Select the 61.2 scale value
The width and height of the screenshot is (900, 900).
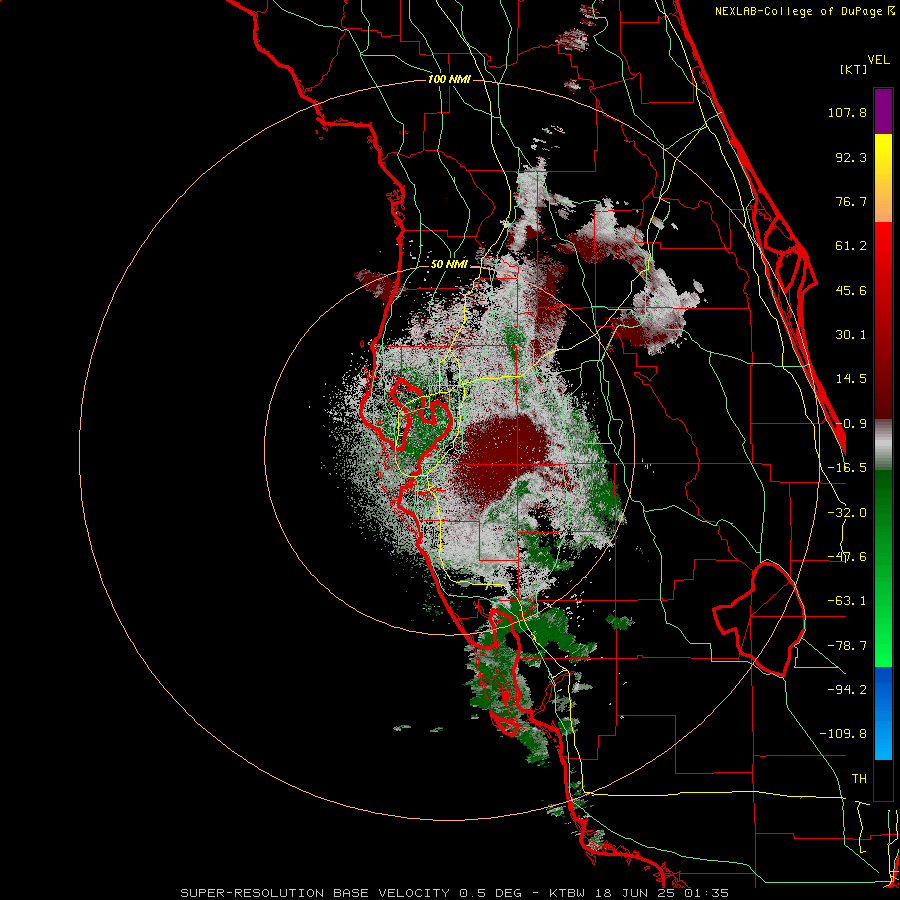point(851,246)
